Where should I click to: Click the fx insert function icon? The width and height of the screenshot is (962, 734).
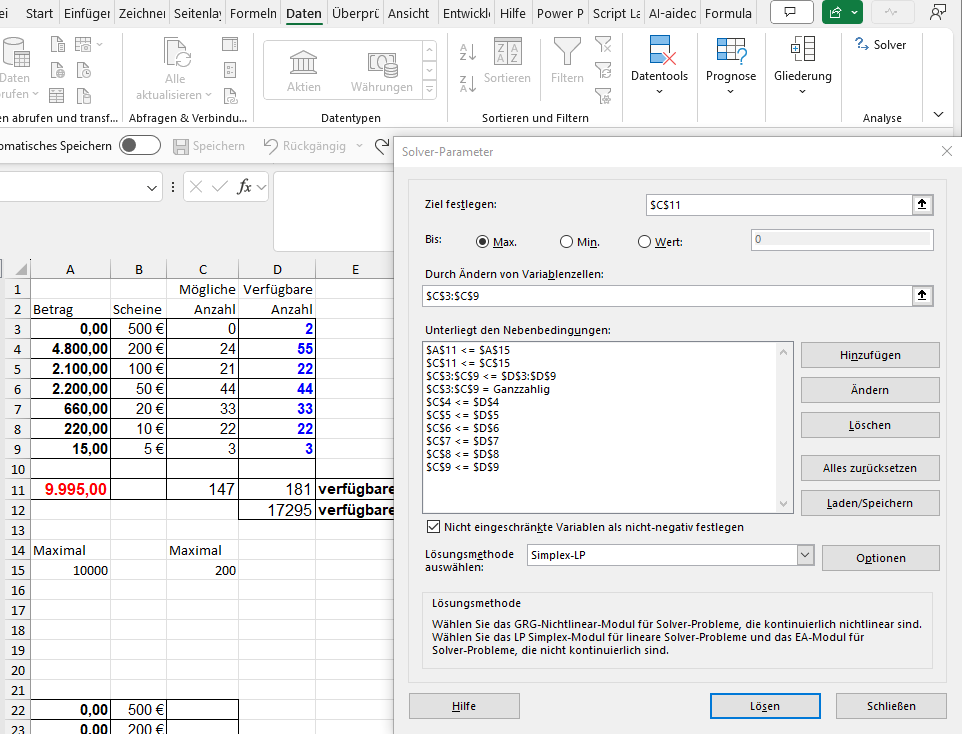[244, 187]
